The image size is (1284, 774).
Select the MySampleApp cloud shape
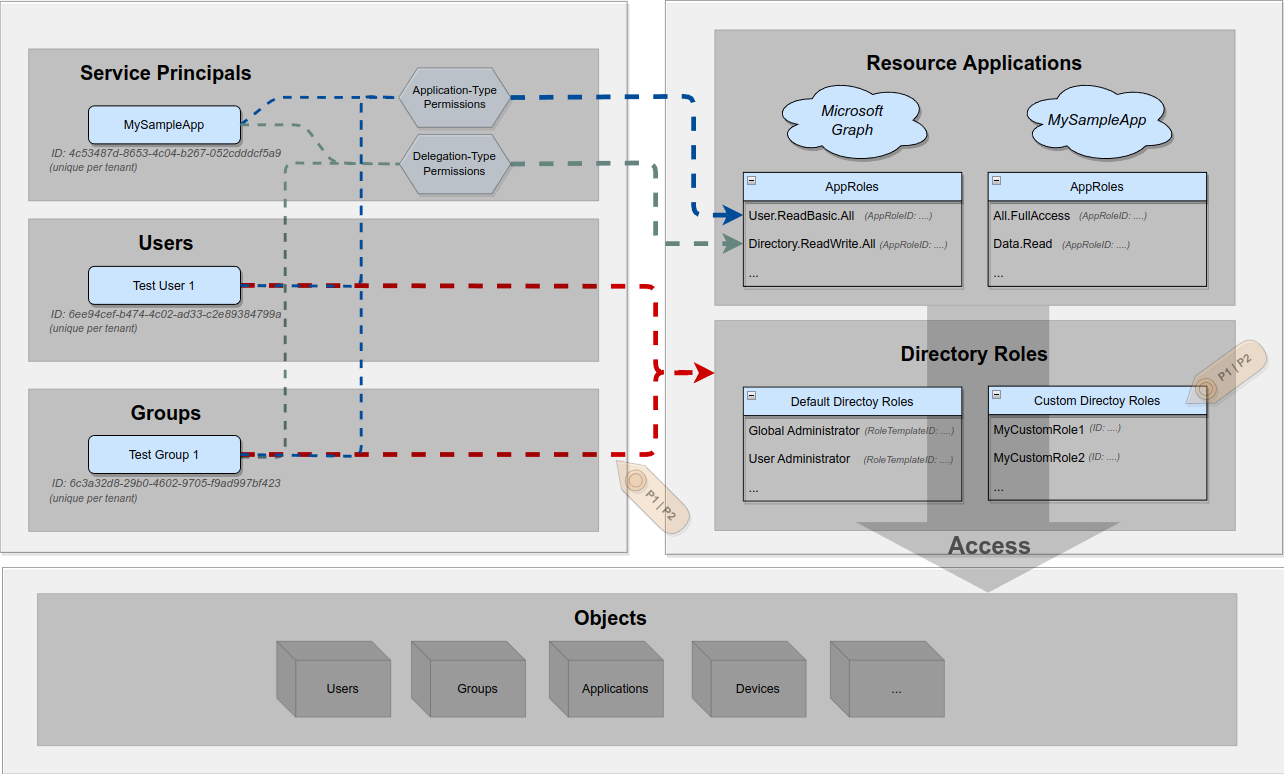coord(1098,120)
